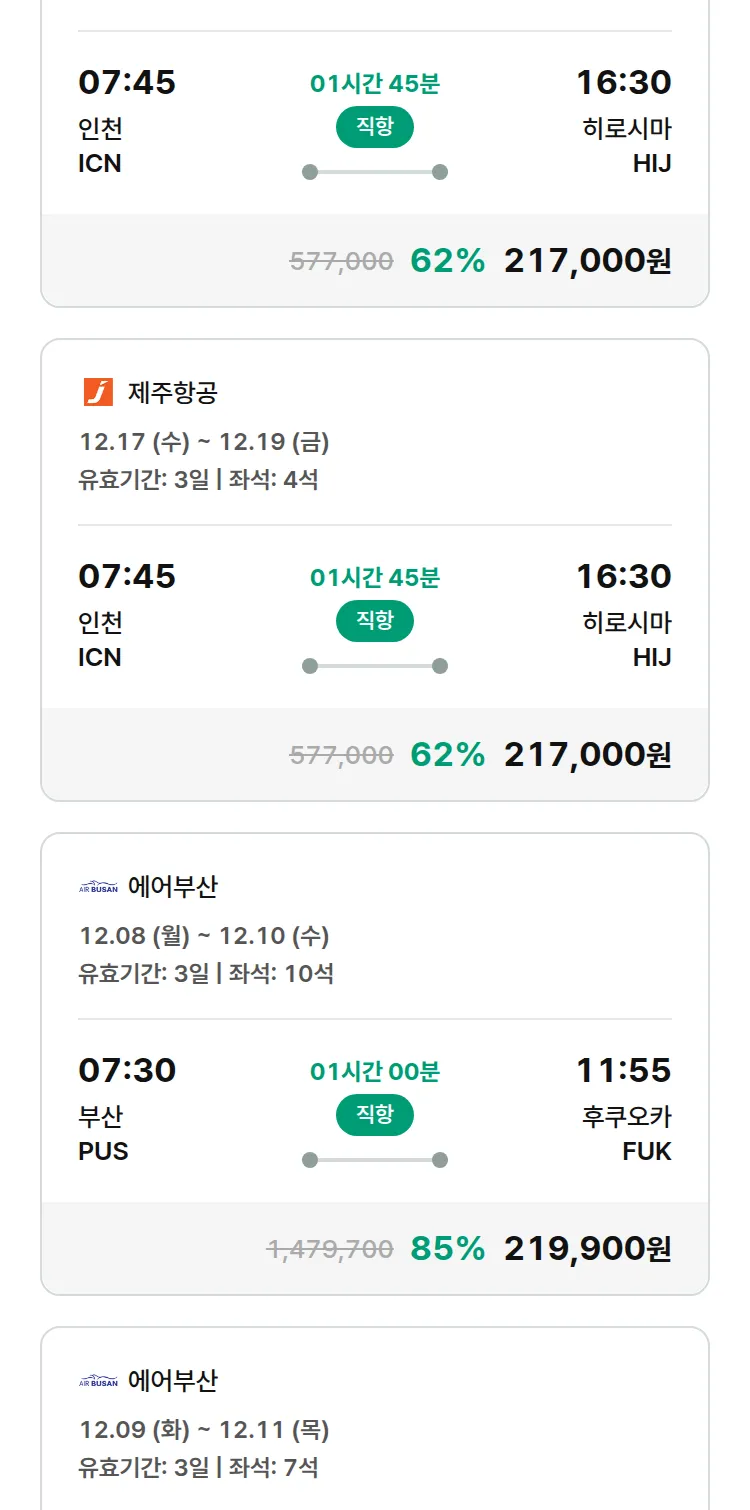The image size is (750, 1510).
Task: Select the FUK airport code
Action: coord(646,1151)
